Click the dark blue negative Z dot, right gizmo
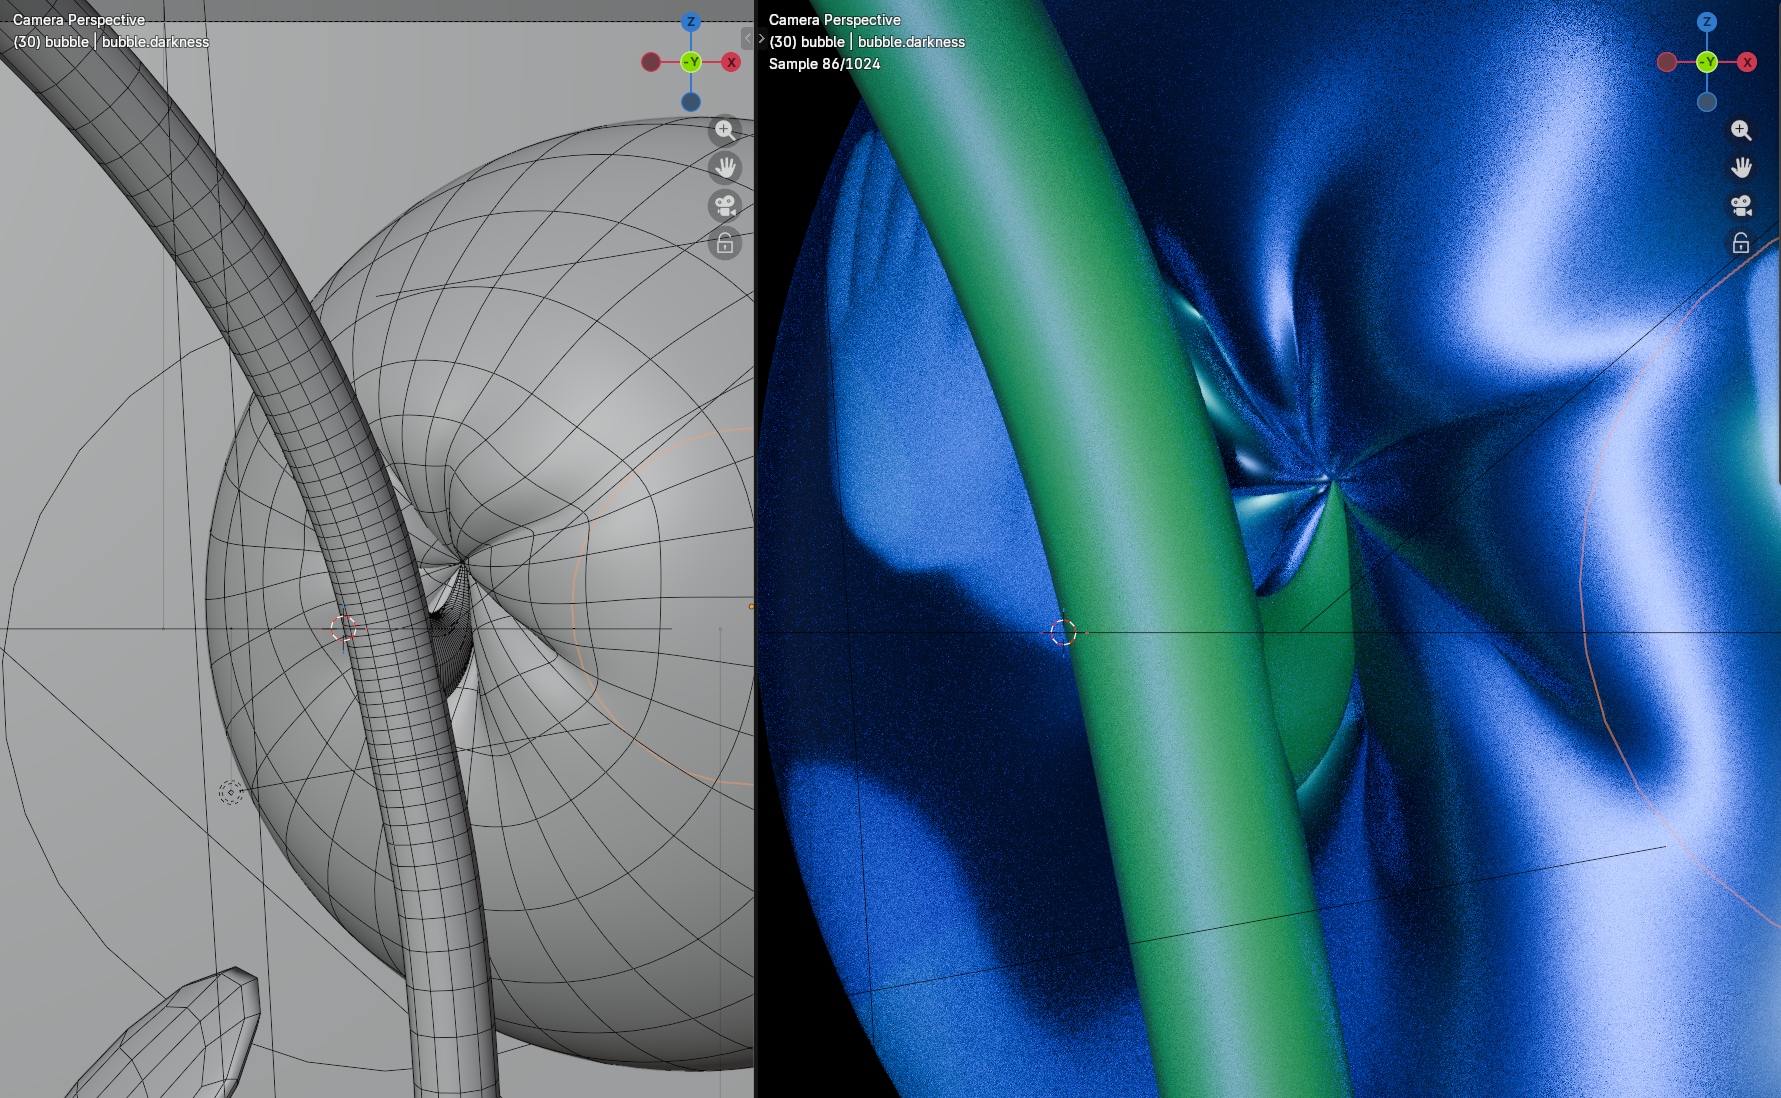This screenshot has width=1781, height=1098. [1707, 102]
